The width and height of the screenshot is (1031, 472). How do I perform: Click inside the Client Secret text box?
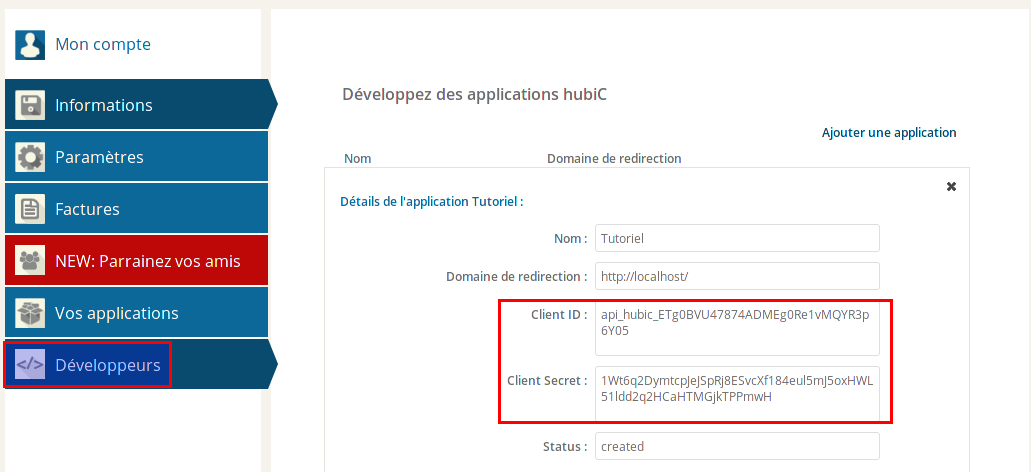[737, 393]
